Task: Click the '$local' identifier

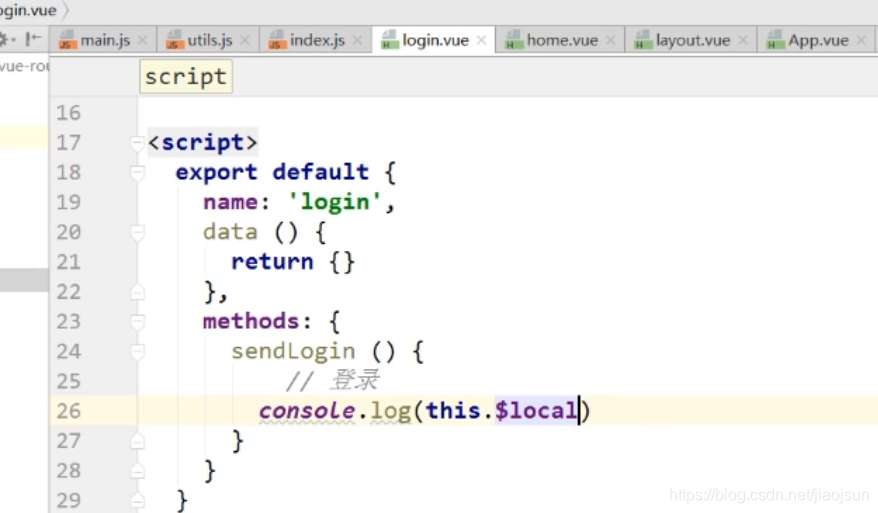Action: pos(536,411)
